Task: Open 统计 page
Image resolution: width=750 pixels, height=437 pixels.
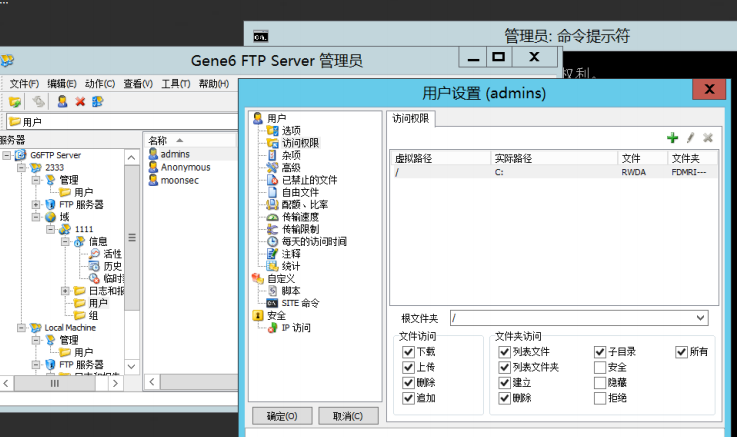Action: pyautogui.click(x=291, y=266)
